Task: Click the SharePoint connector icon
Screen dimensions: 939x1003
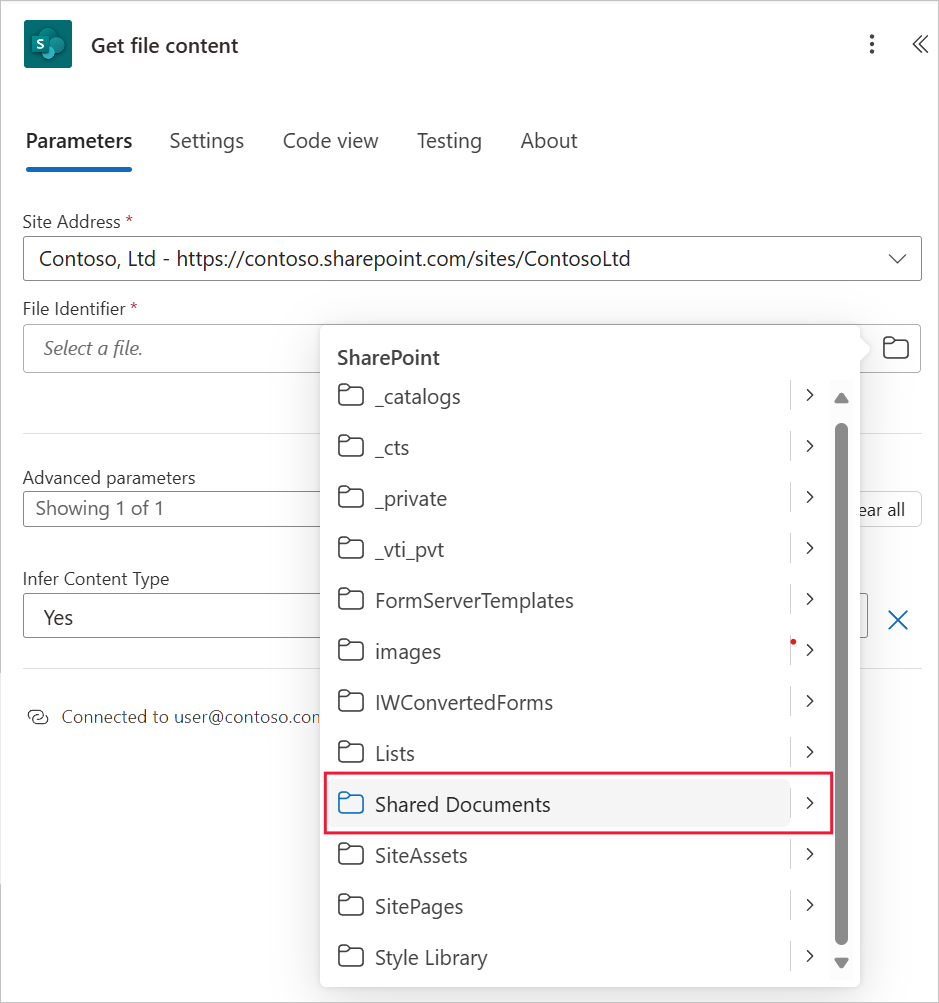Action: tap(48, 45)
